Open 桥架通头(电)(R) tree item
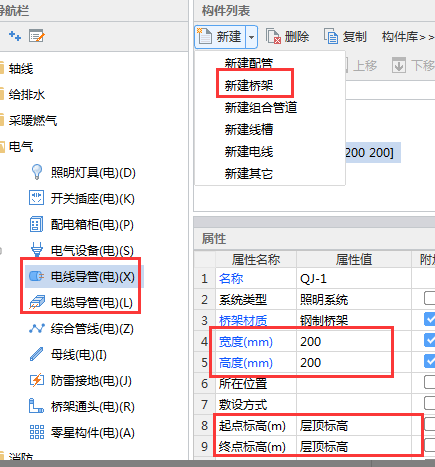435x467 pixels. point(92,407)
